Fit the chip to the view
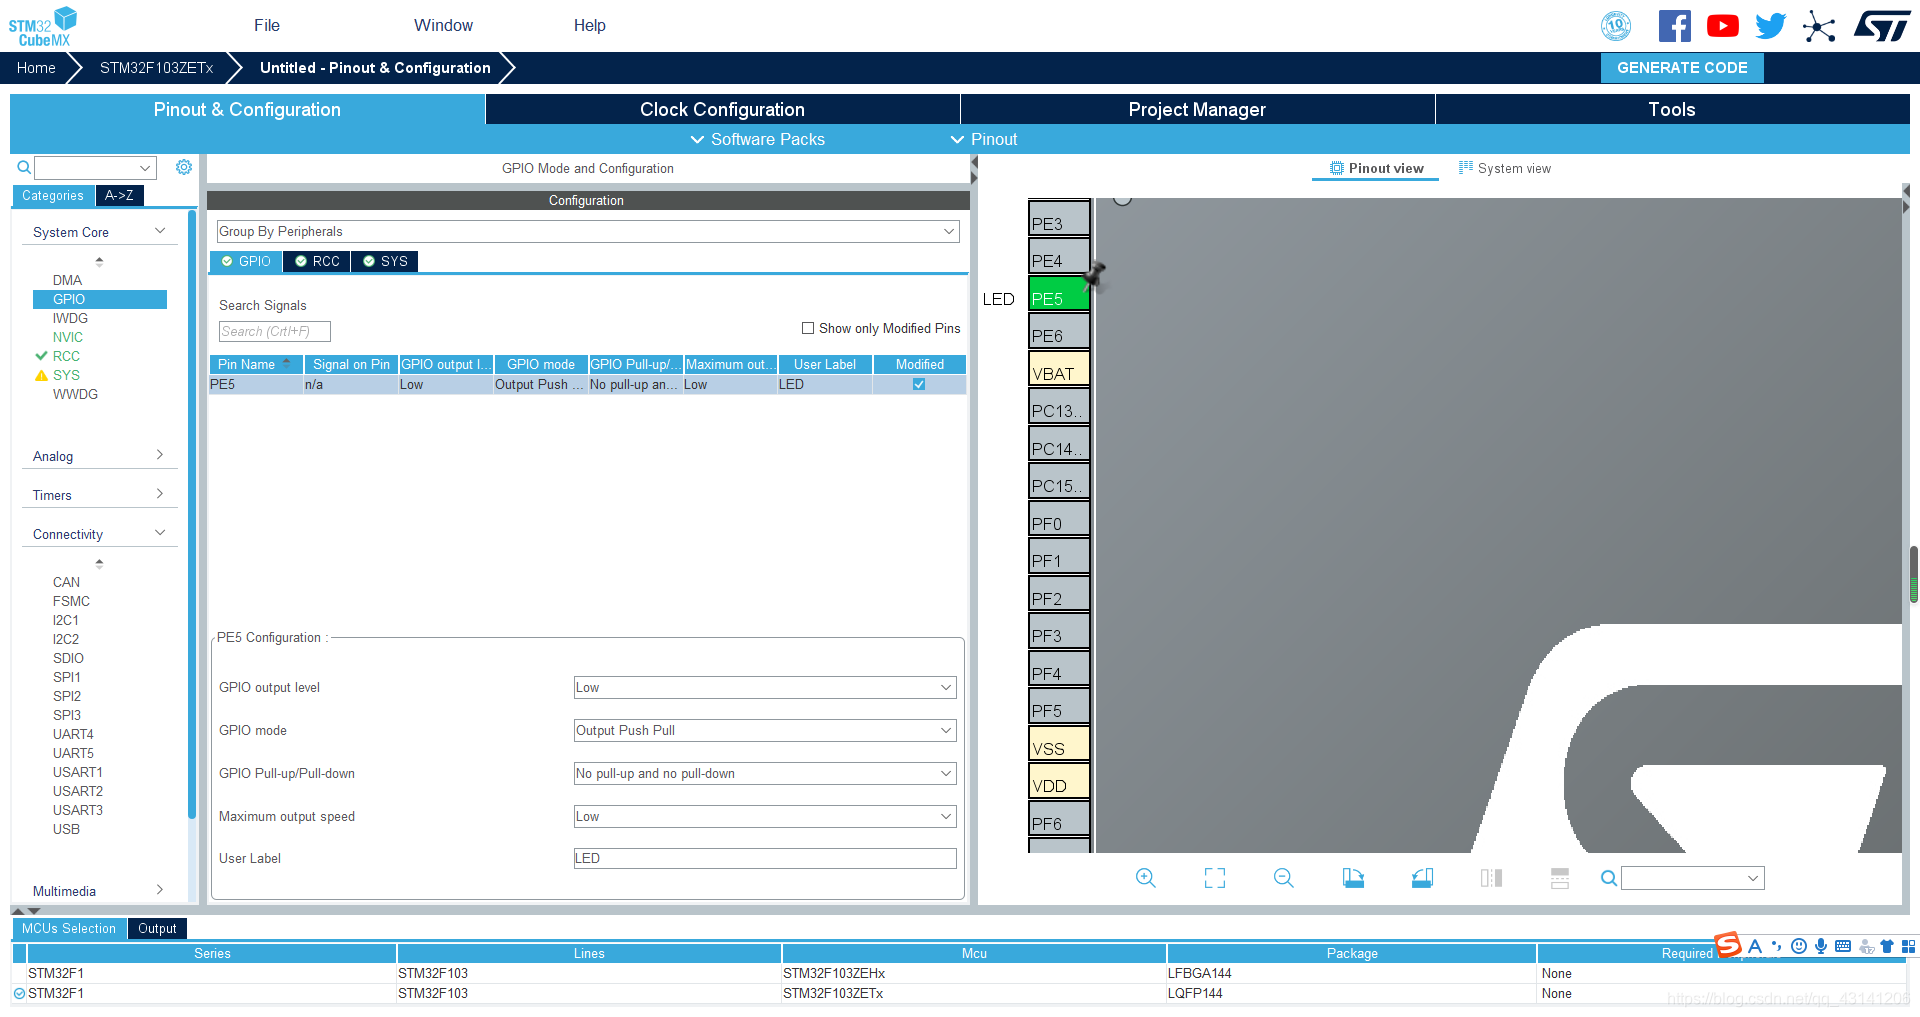This screenshot has width=1920, height=1017. click(x=1215, y=878)
